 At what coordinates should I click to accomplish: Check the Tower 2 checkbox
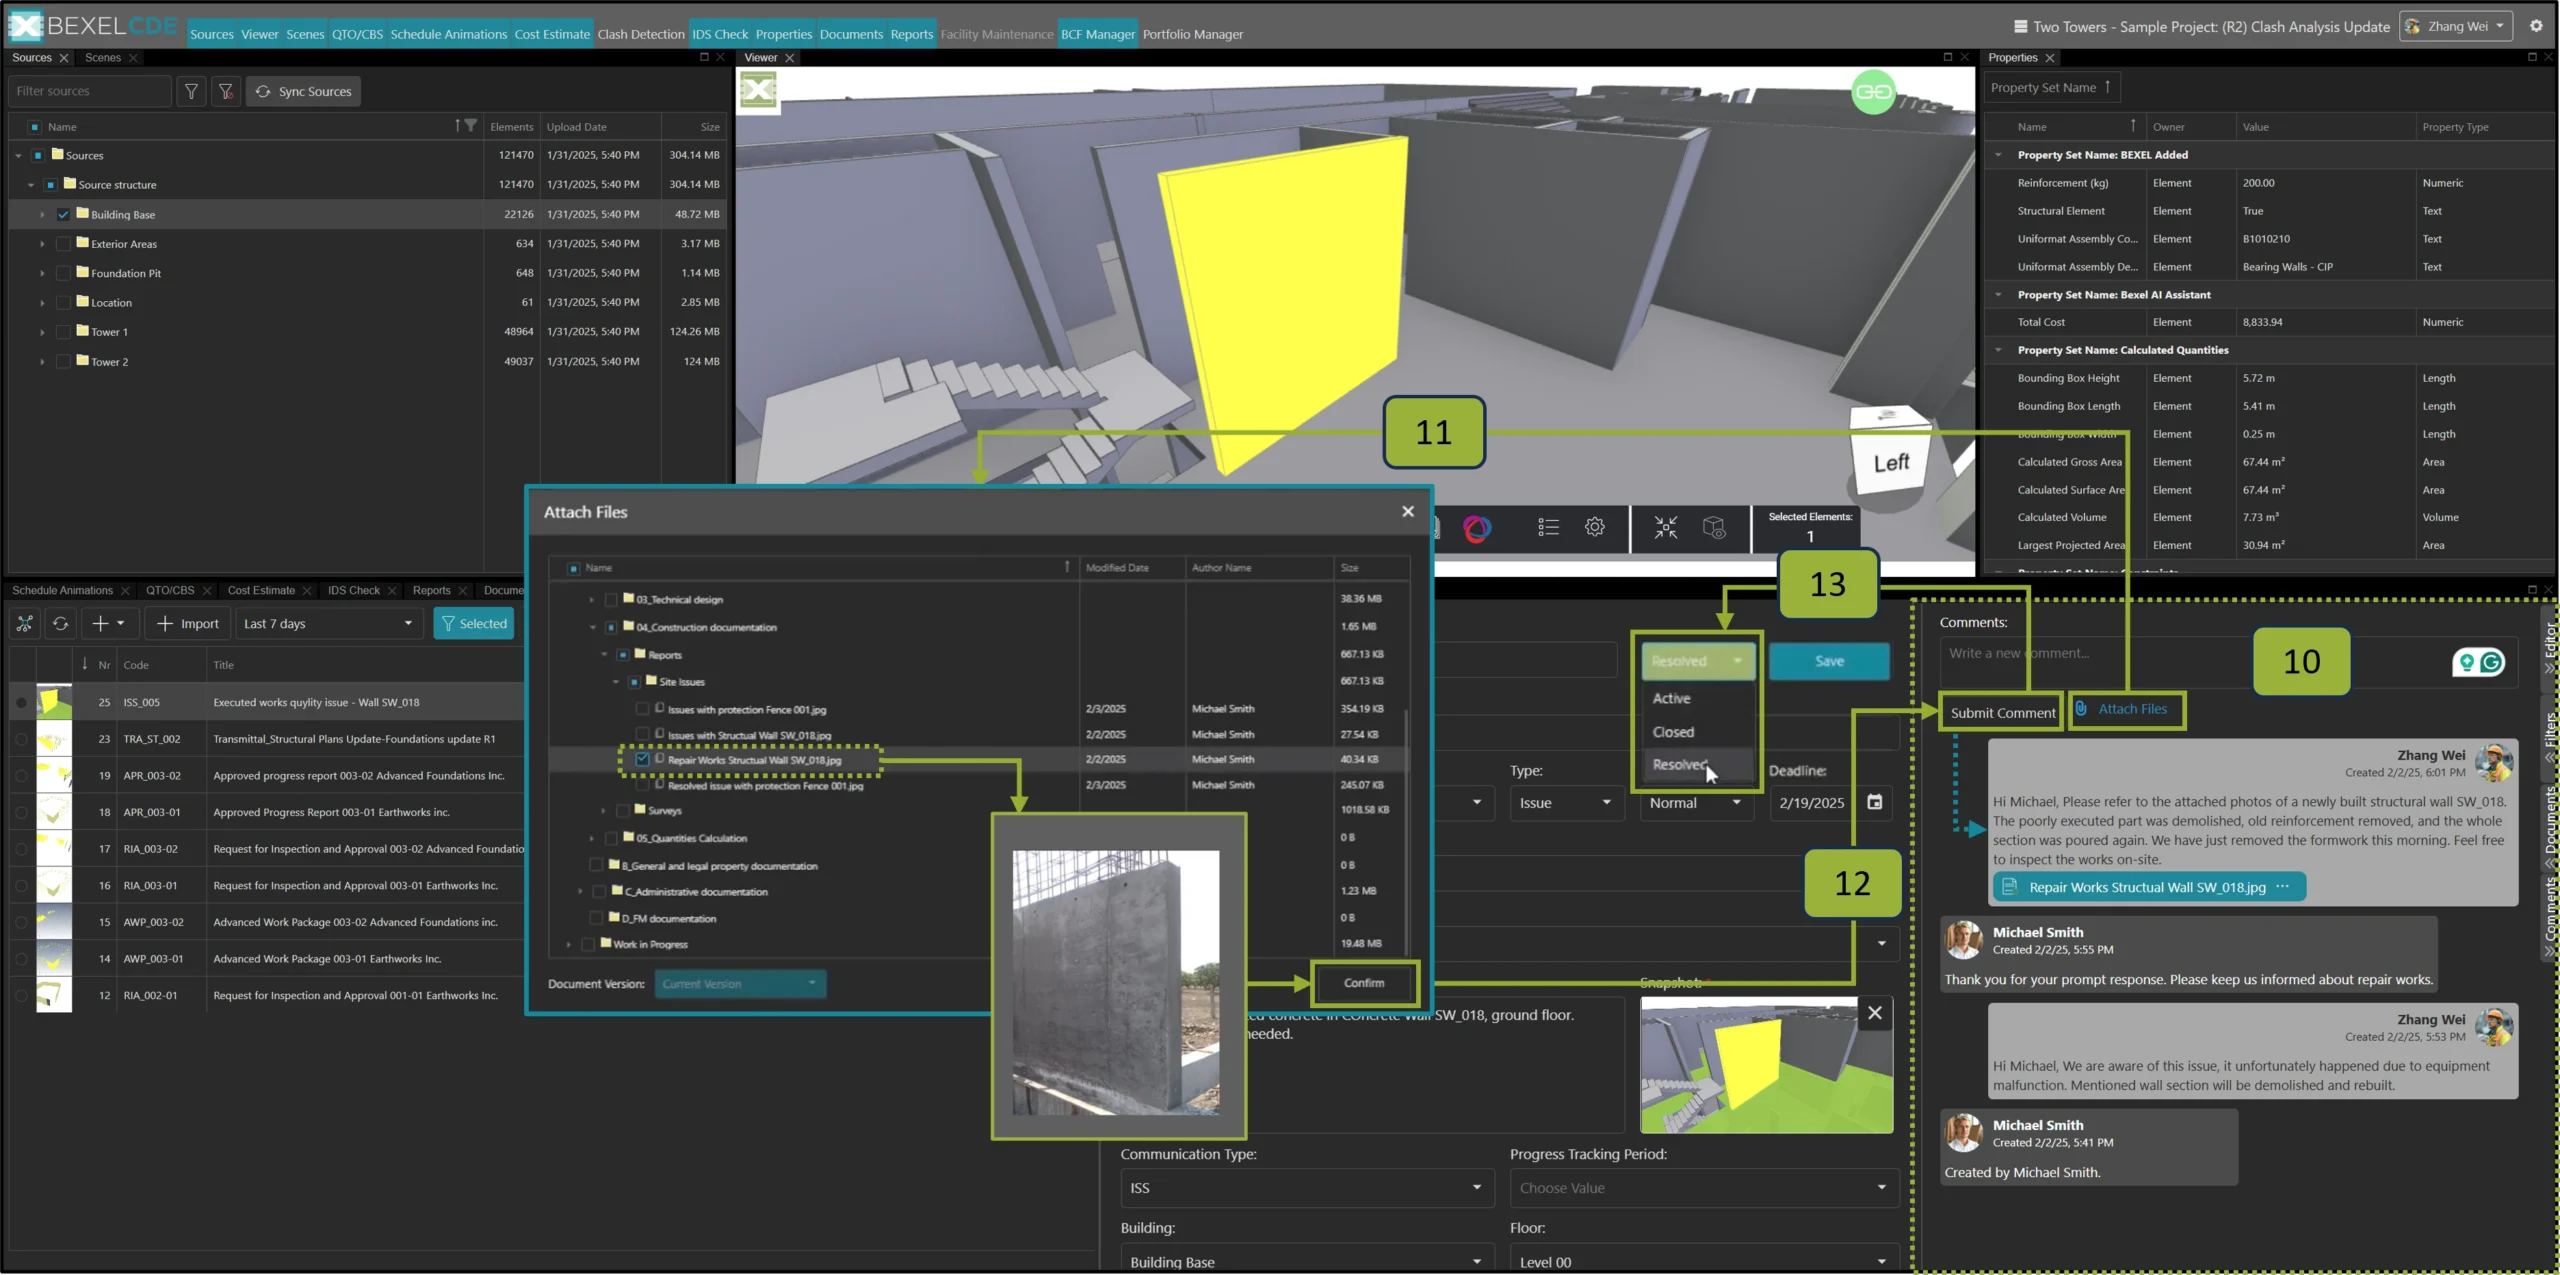[x=63, y=361]
